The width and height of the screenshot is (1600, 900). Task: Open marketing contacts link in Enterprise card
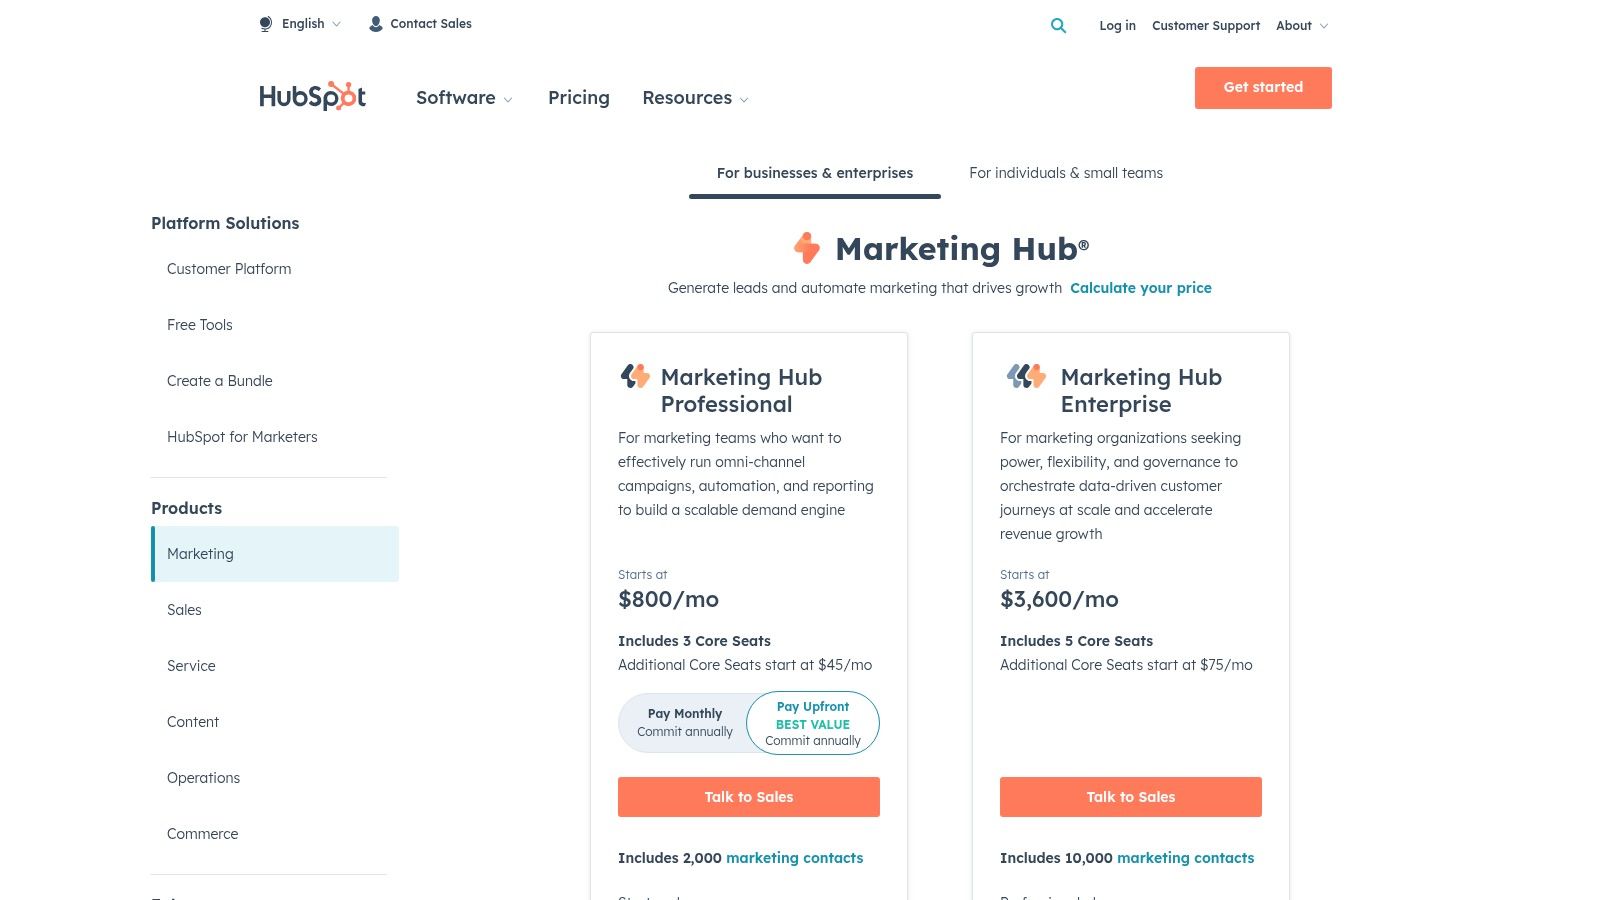point(1185,858)
